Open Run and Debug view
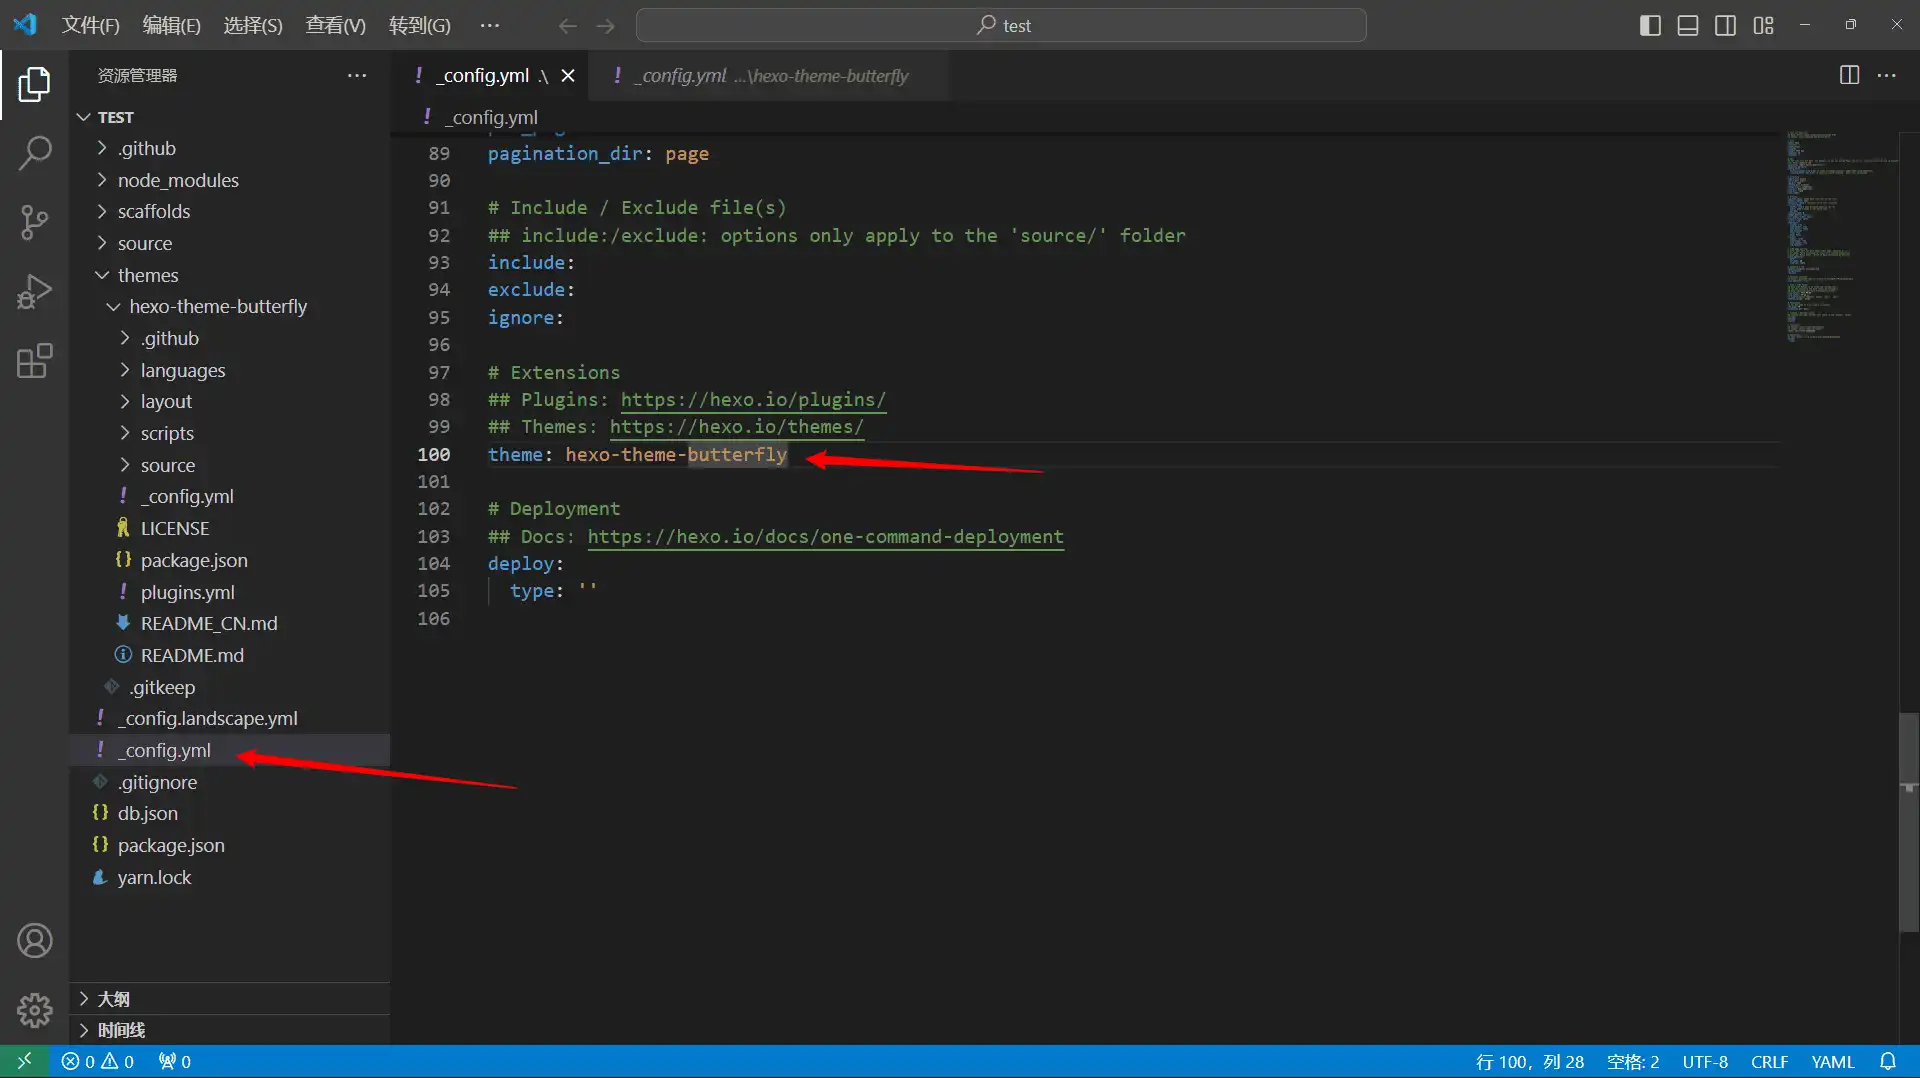The height and width of the screenshot is (1078, 1920). click(34, 292)
